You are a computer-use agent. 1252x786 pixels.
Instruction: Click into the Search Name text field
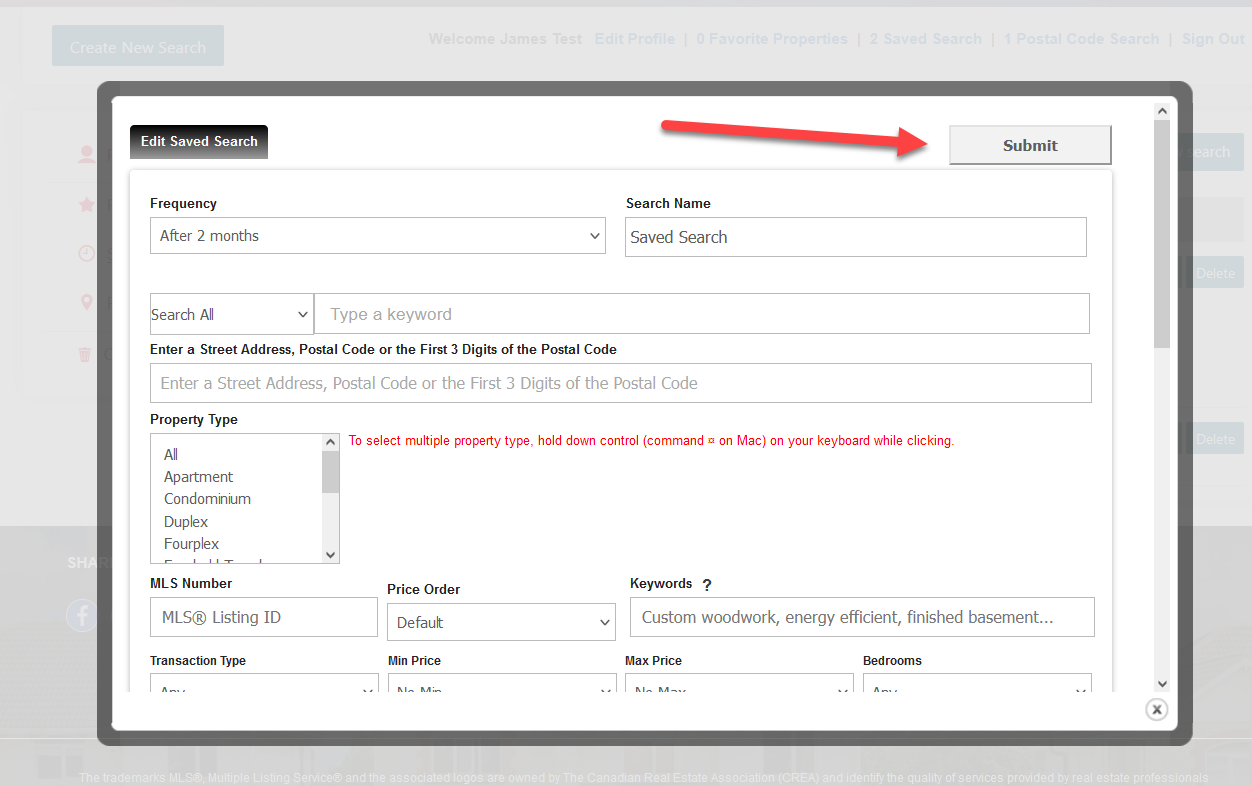point(855,237)
